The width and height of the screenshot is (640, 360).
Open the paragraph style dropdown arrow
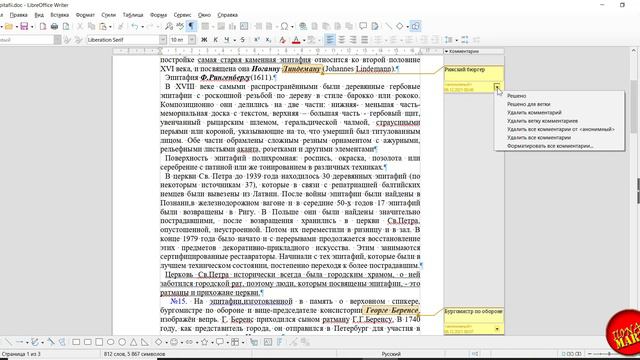[57, 40]
